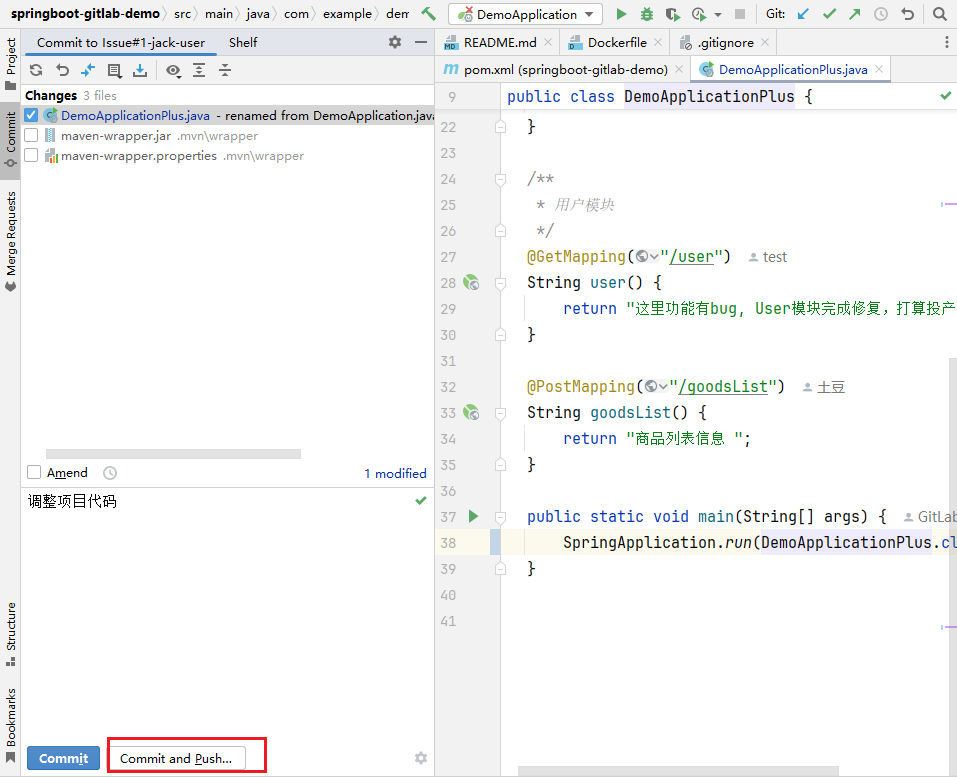Click the Expand All icon in changes toolbar
The height and width of the screenshot is (777, 957).
coord(199,70)
